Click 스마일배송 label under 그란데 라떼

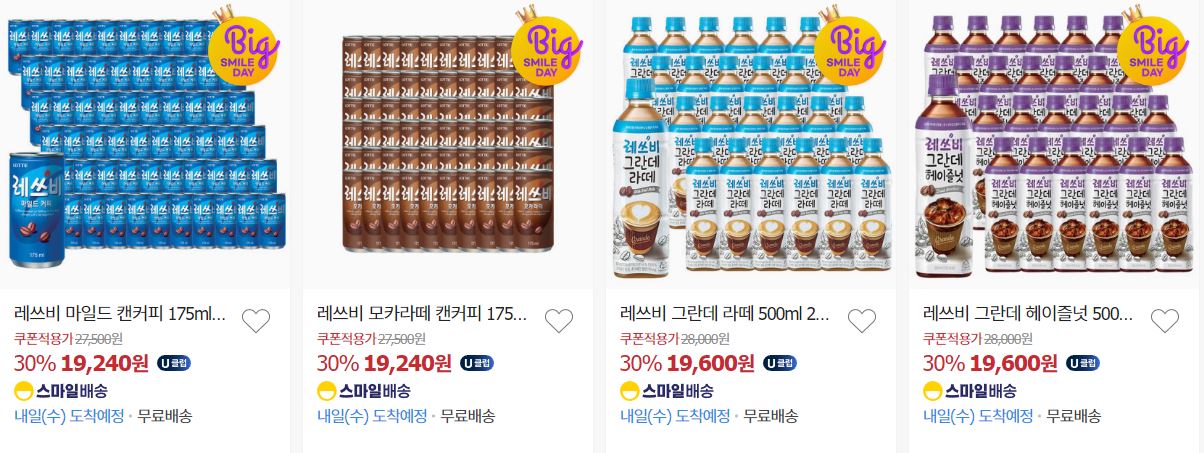(667, 391)
